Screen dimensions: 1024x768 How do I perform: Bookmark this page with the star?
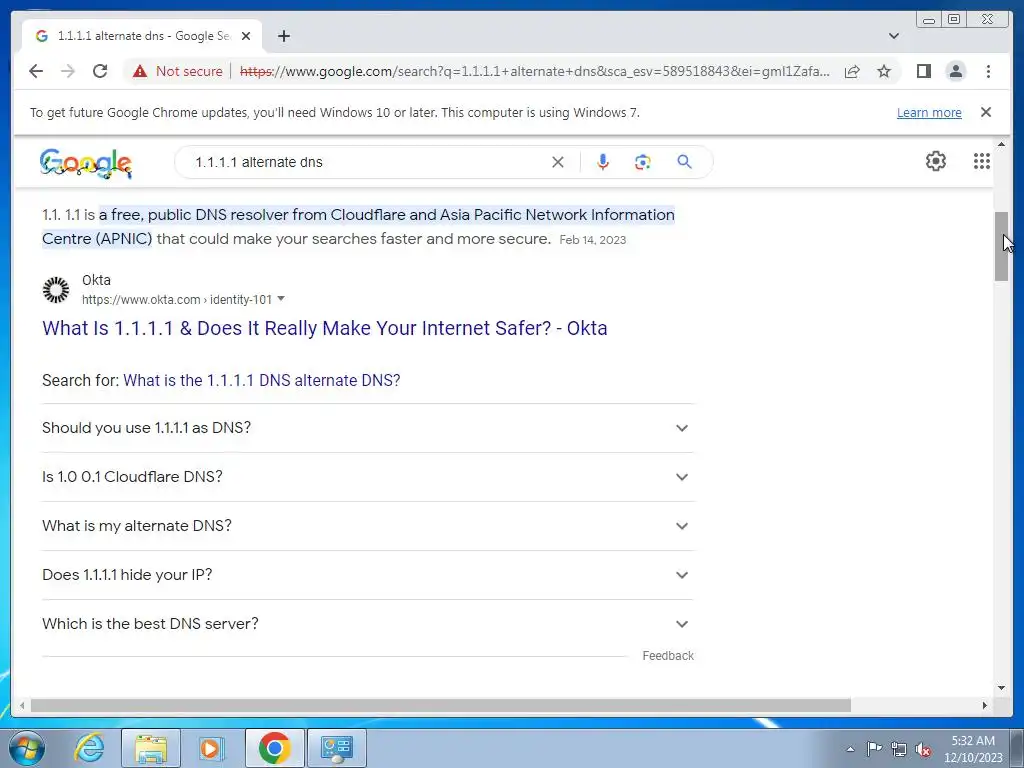pos(884,71)
